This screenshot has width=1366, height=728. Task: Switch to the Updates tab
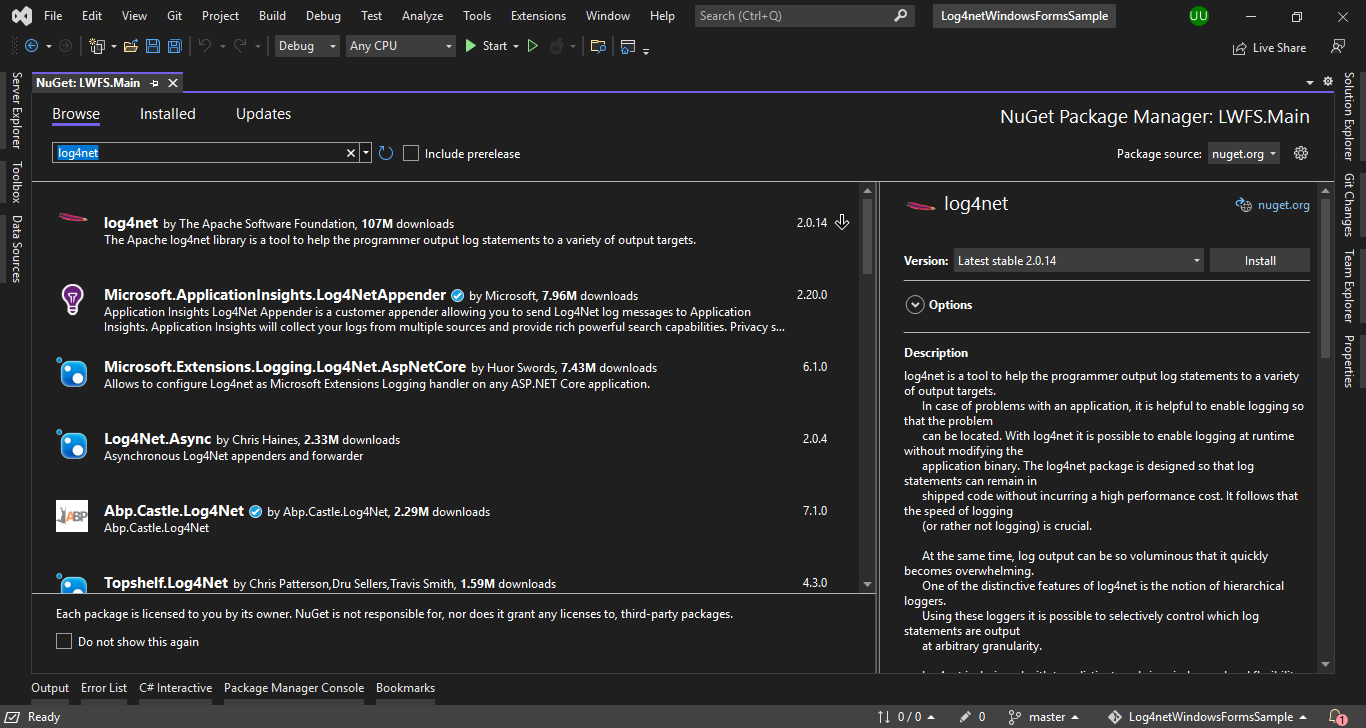(264, 114)
